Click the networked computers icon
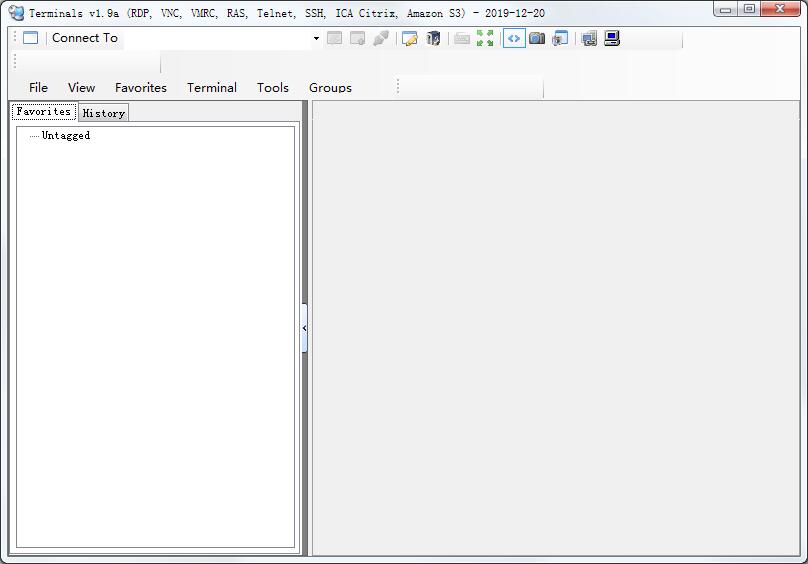This screenshot has width=808, height=564. [x=589, y=38]
